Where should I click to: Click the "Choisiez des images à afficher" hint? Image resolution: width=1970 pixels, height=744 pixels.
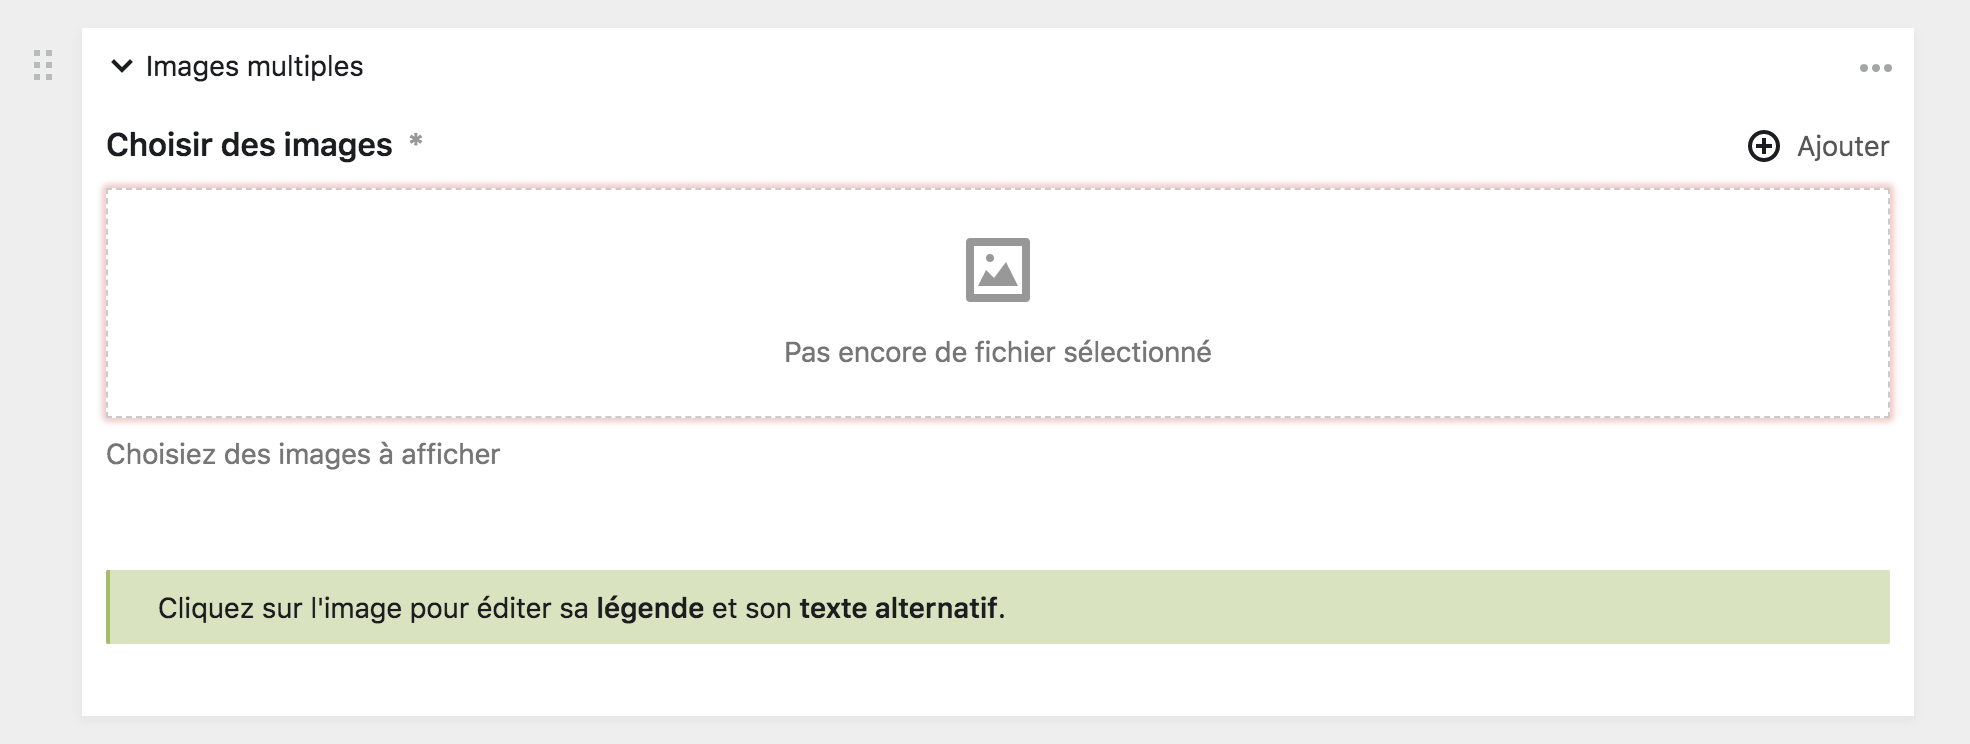tap(302, 454)
